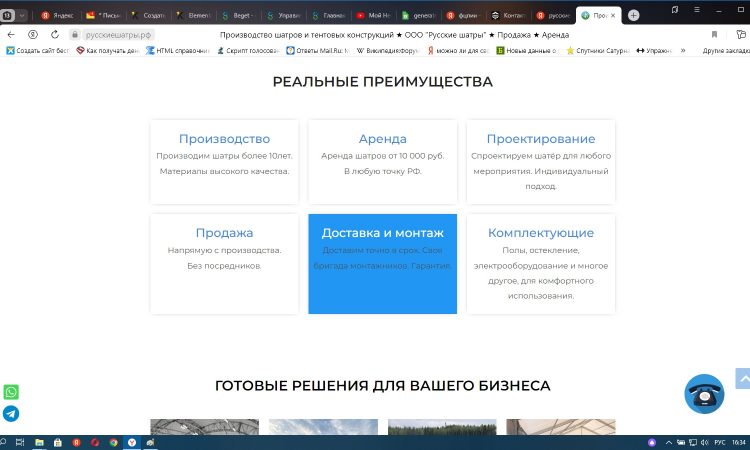
Task: Open Скрипт голосования bookmark
Action: coord(248,50)
